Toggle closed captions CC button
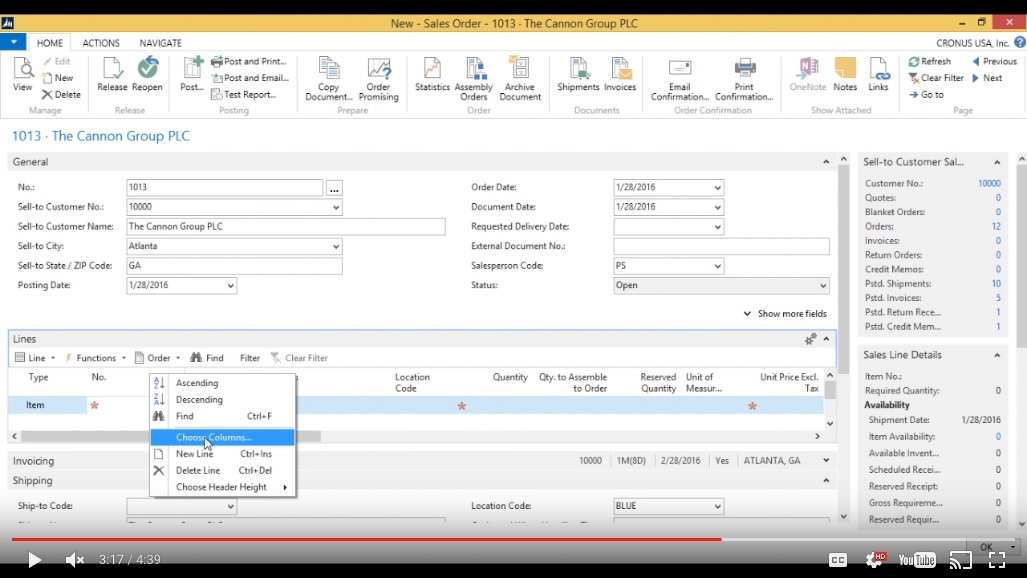This screenshot has width=1027, height=578. tap(838, 560)
